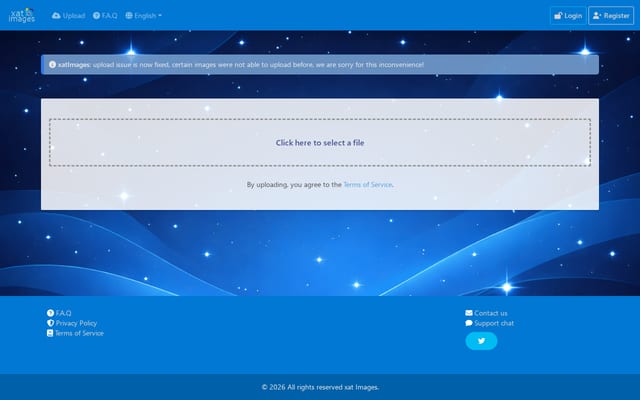Click the copyright All rights reserved text

point(320,387)
